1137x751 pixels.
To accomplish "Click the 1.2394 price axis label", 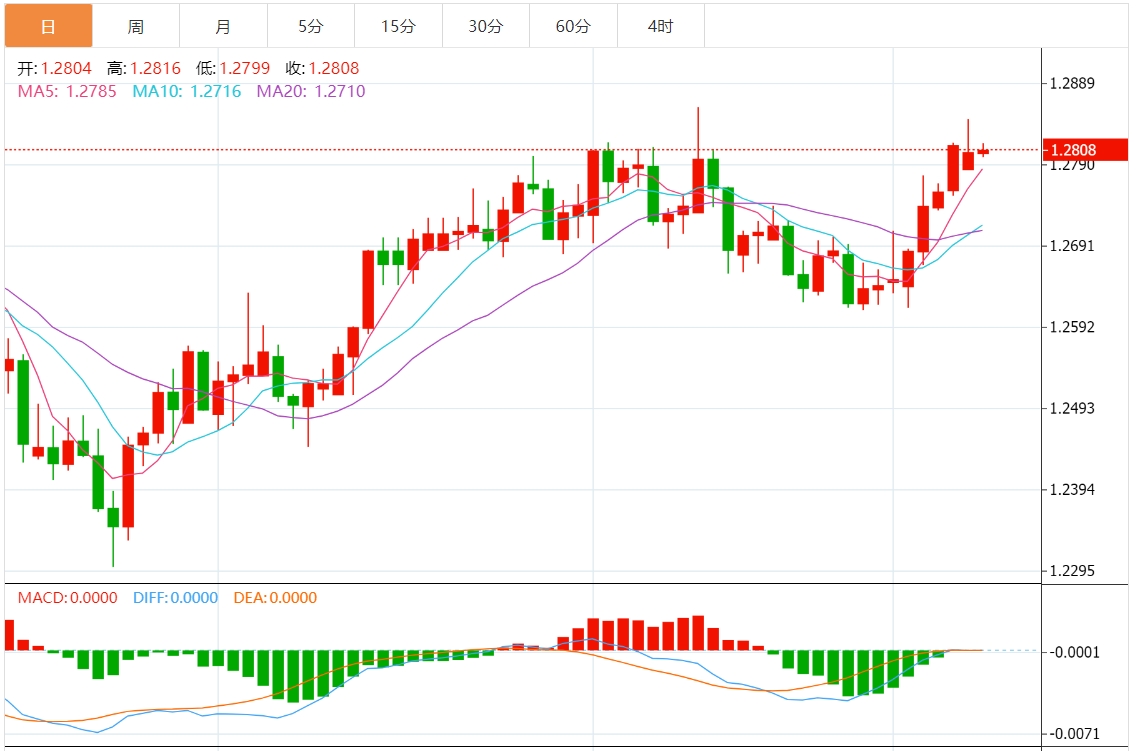I will pos(1072,489).
